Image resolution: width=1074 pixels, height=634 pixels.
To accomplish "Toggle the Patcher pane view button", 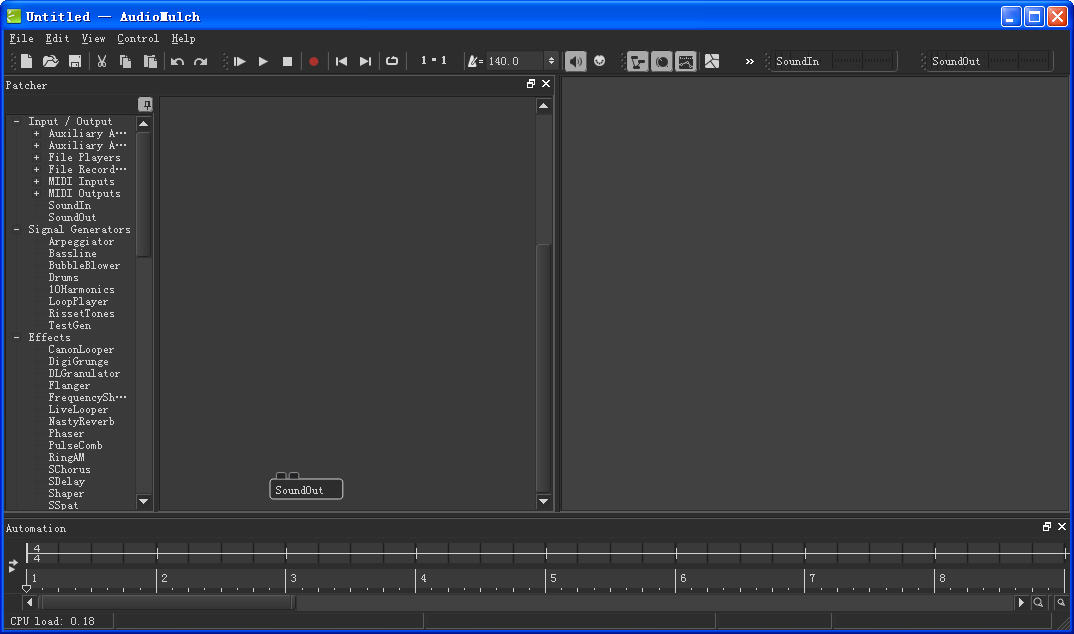I will pos(637,61).
